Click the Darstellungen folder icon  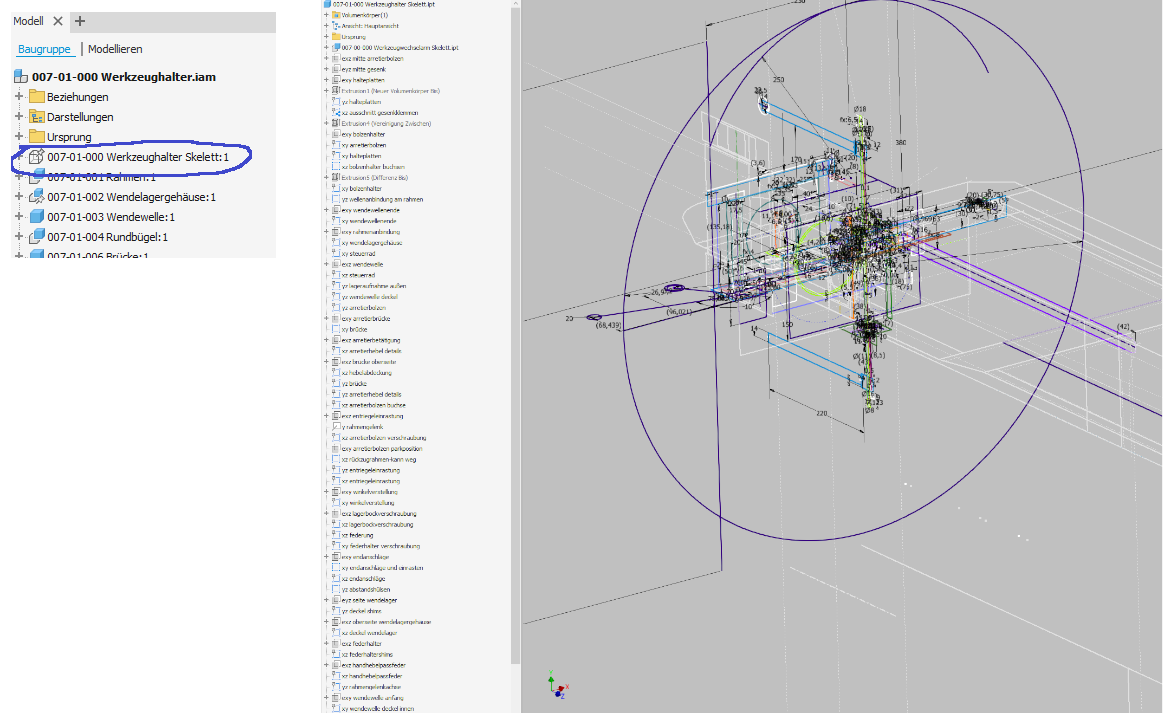coord(37,116)
